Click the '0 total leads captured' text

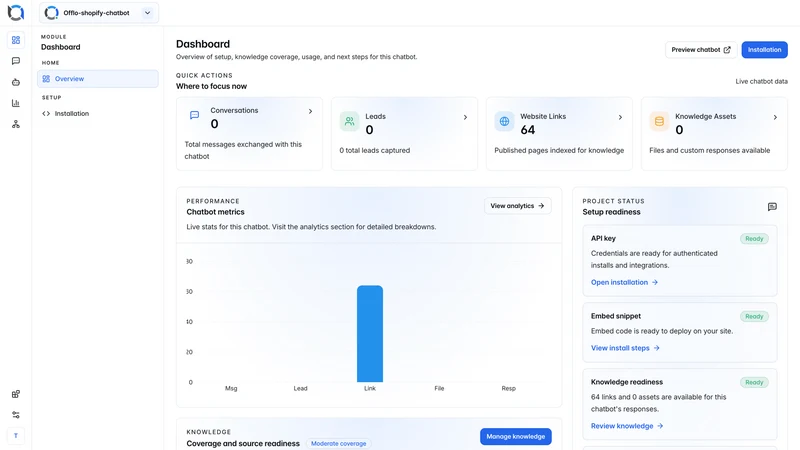[374, 151]
